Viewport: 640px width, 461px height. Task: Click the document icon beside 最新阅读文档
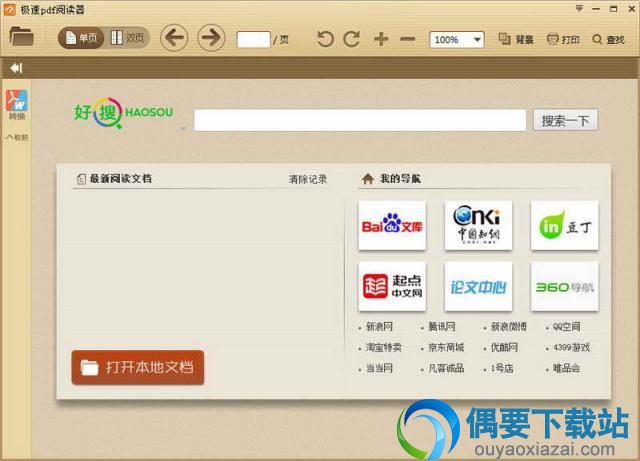coord(81,179)
